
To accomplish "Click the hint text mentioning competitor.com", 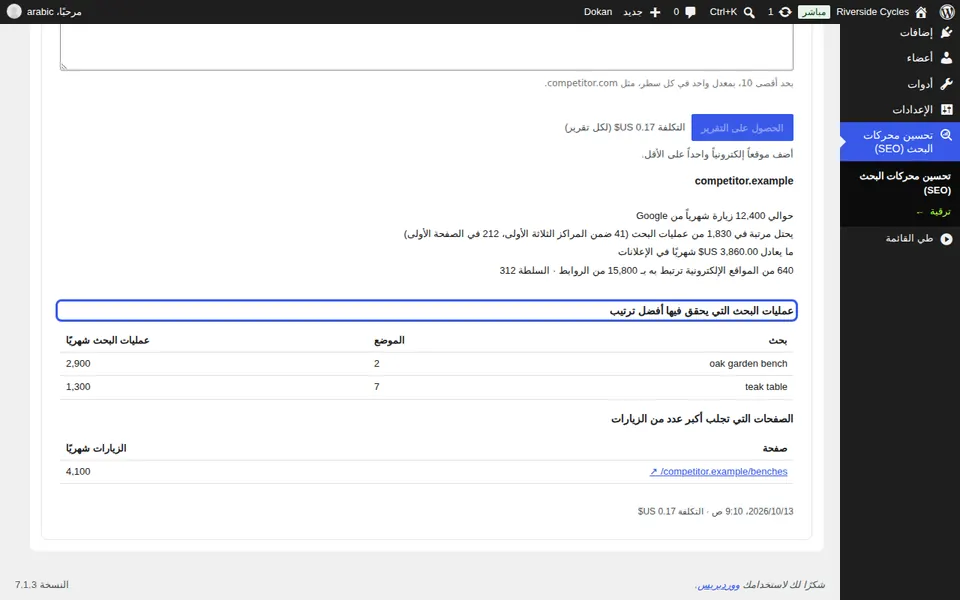I will point(669,83).
